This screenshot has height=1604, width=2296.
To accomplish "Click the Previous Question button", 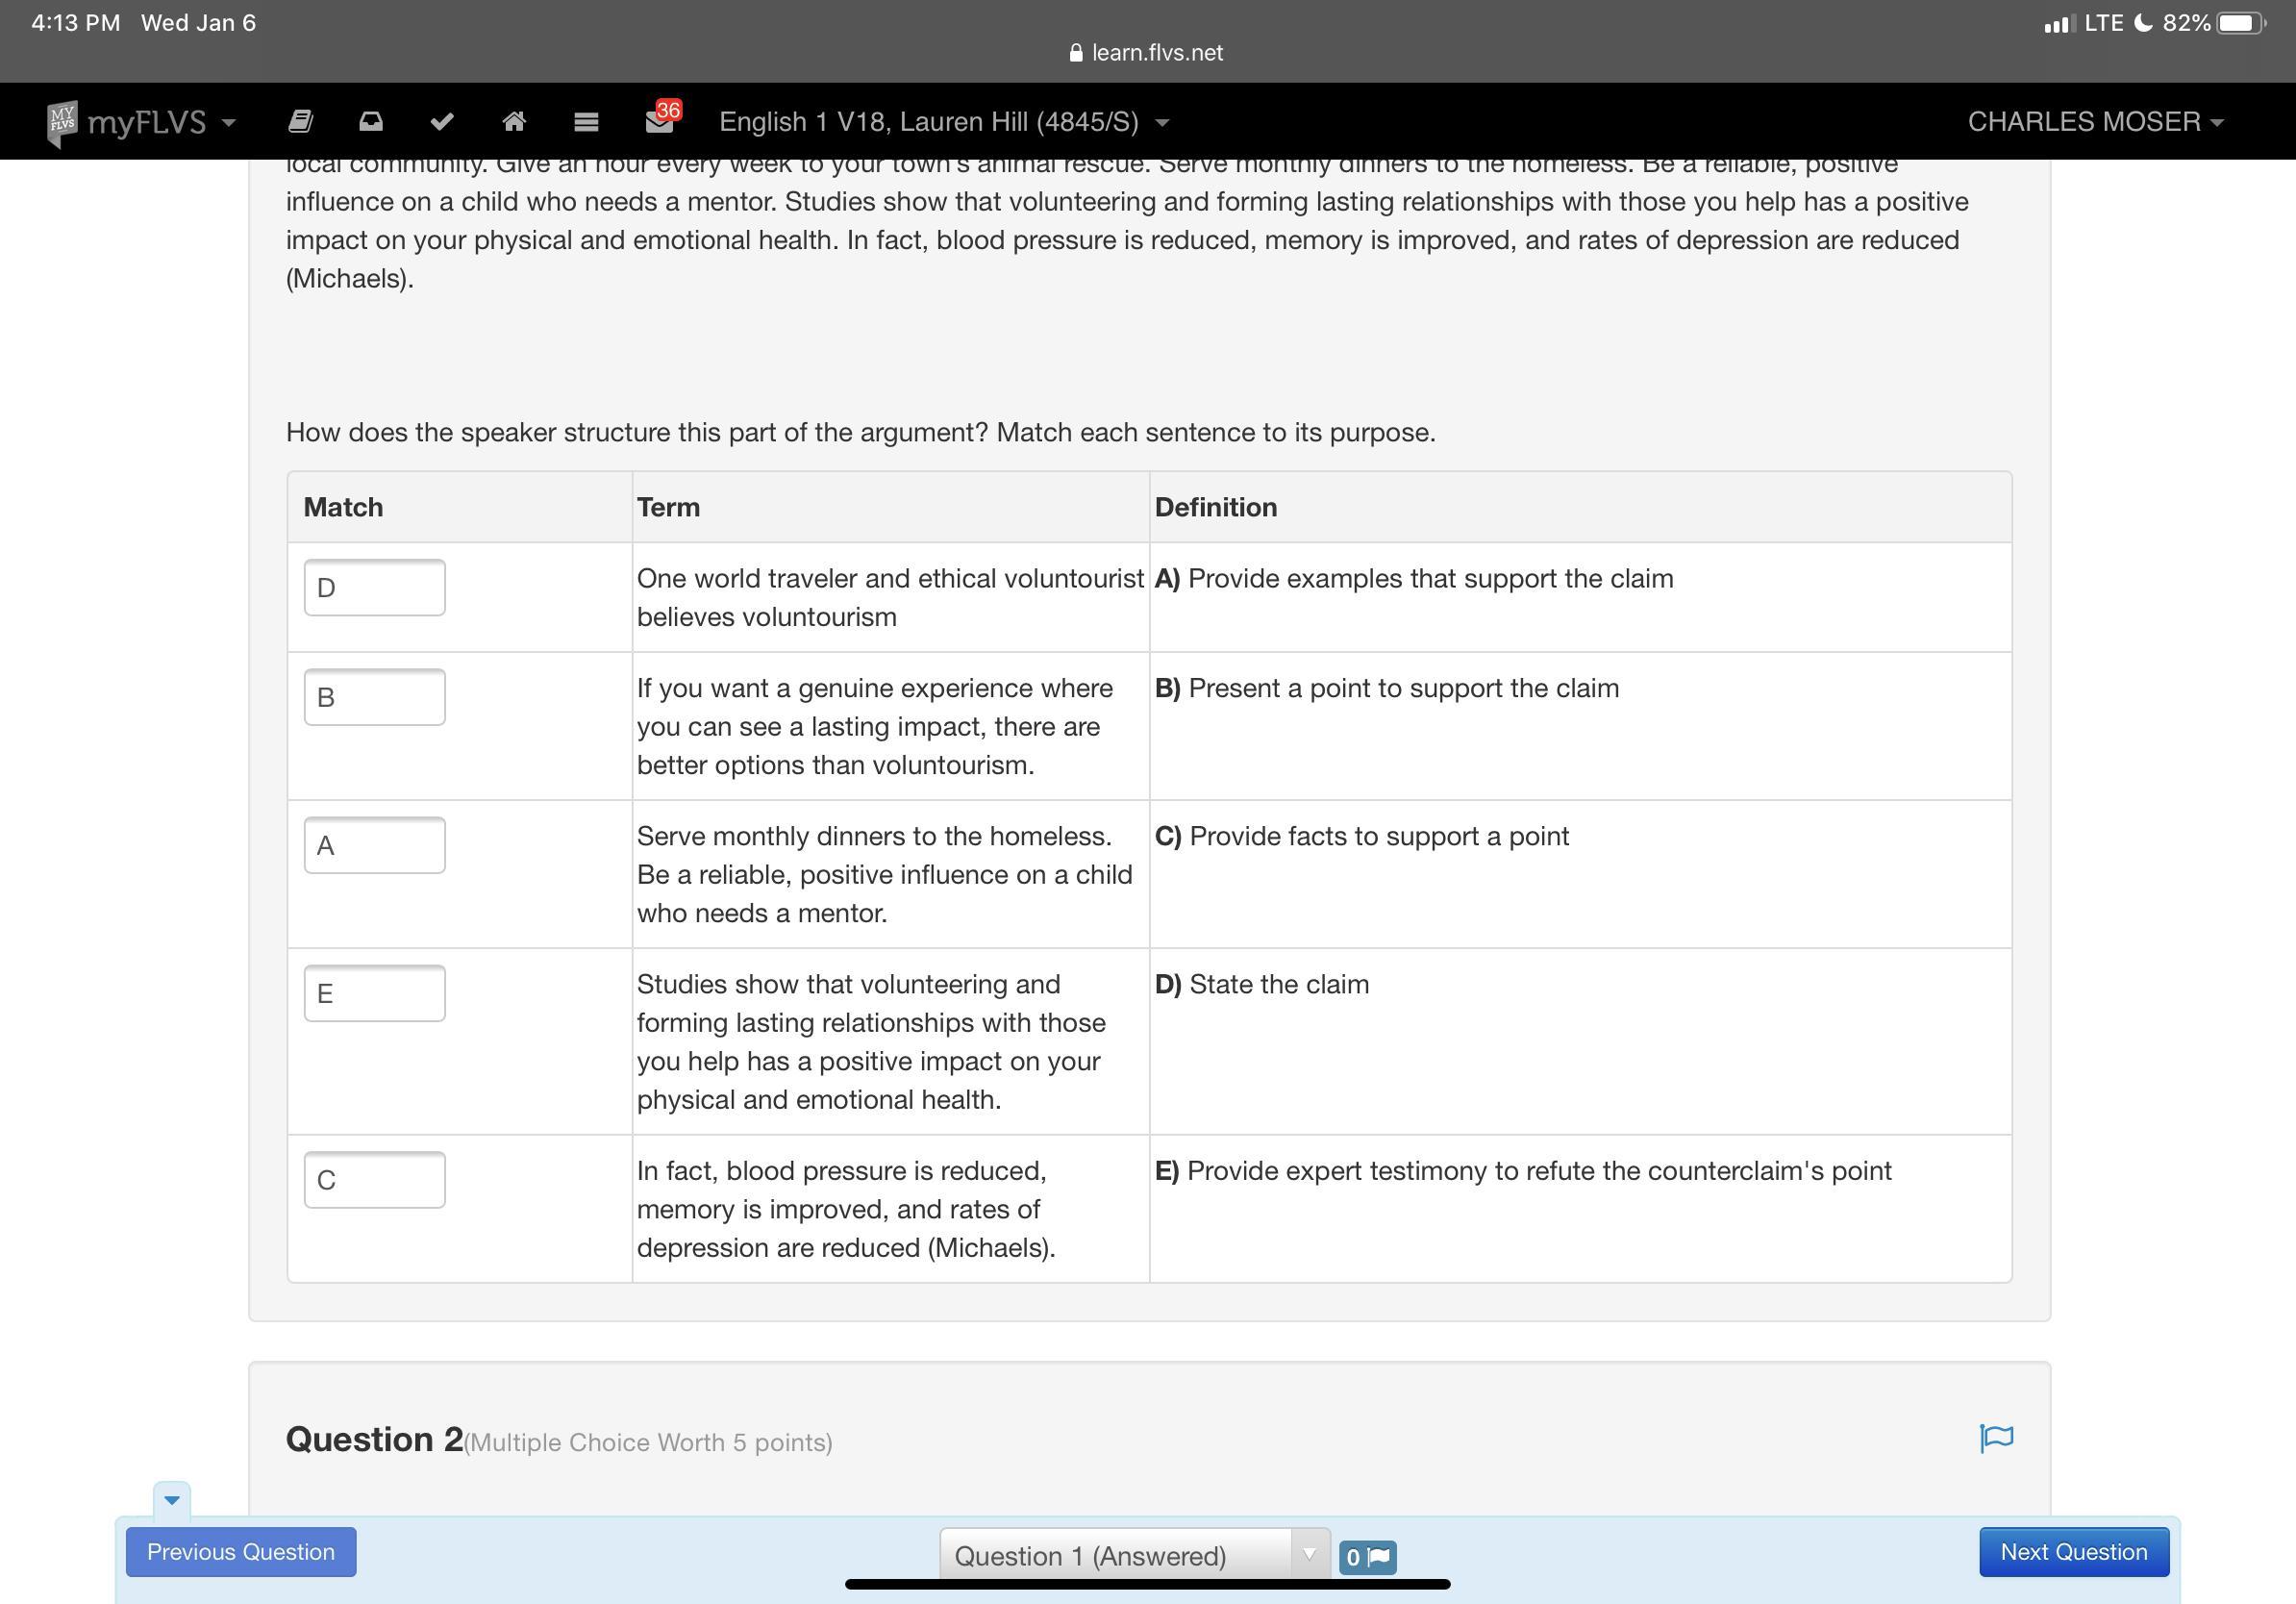I will (241, 1551).
